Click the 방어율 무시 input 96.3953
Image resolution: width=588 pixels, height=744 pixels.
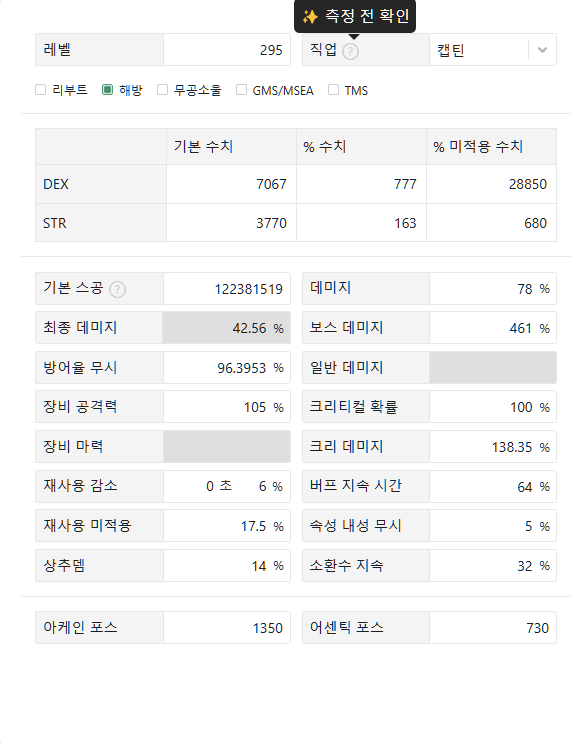click(227, 368)
